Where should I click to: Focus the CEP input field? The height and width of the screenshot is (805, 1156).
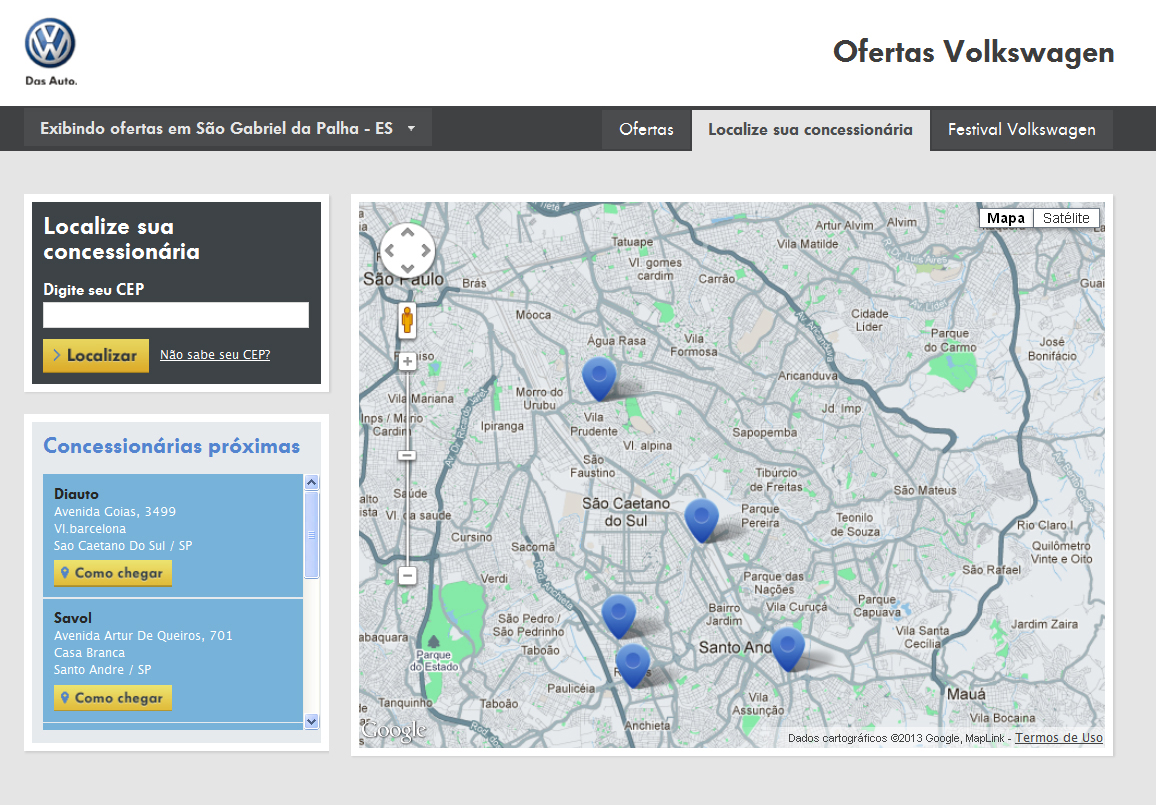point(175,315)
